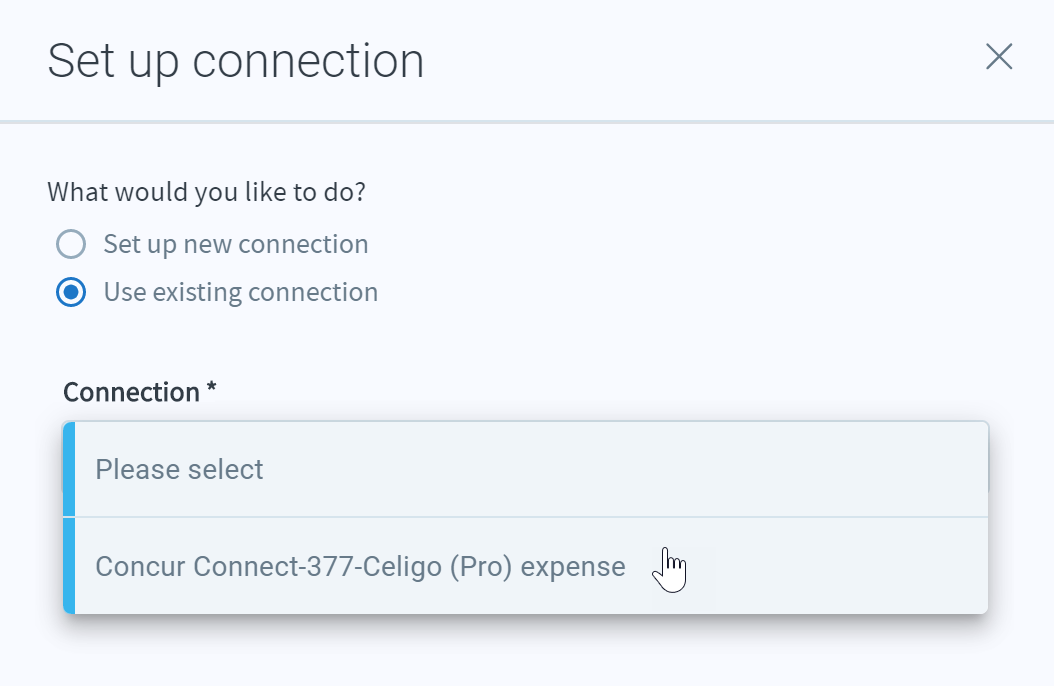This screenshot has height=686, width=1054.
Task: Select the Use existing connection radio button
Action: (71, 292)
